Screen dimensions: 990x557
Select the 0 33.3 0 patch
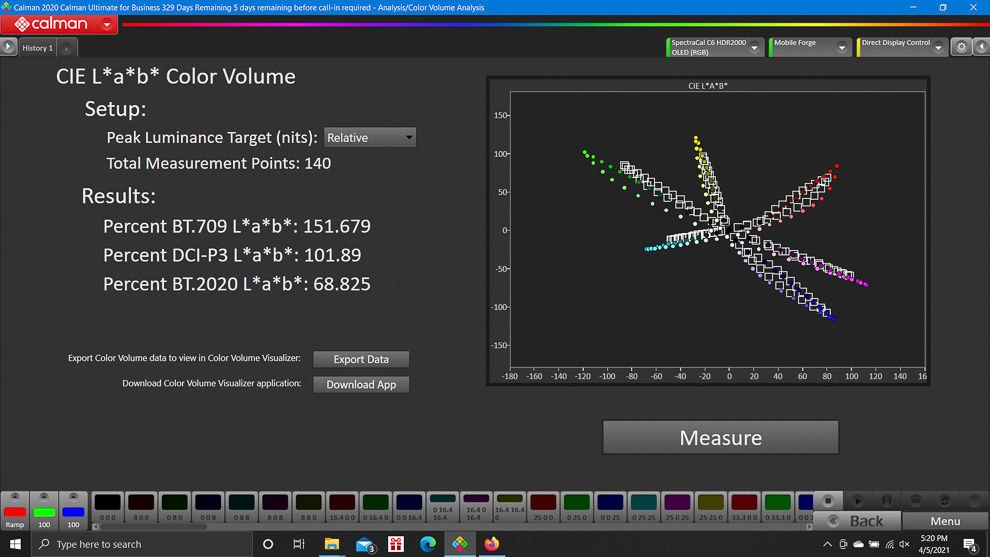click(x=777, y=507)
